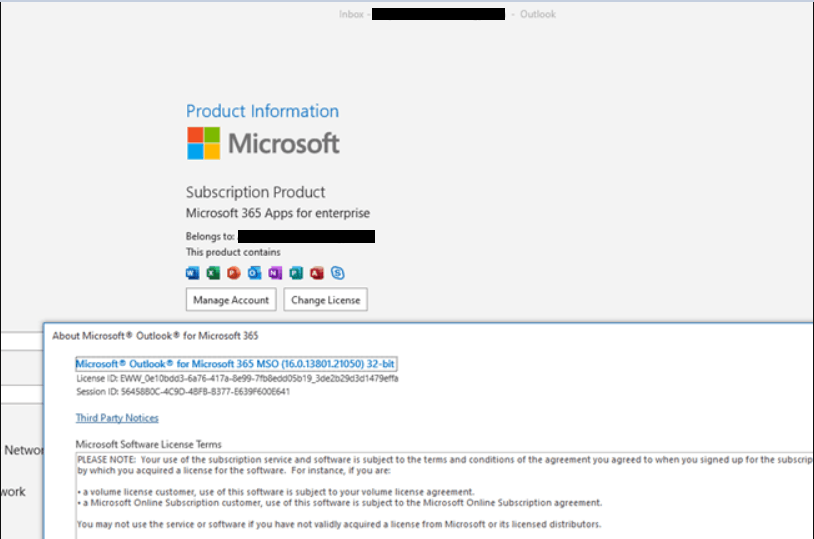
Task: Click the Subscription Product heading
Action: (255, 192)
